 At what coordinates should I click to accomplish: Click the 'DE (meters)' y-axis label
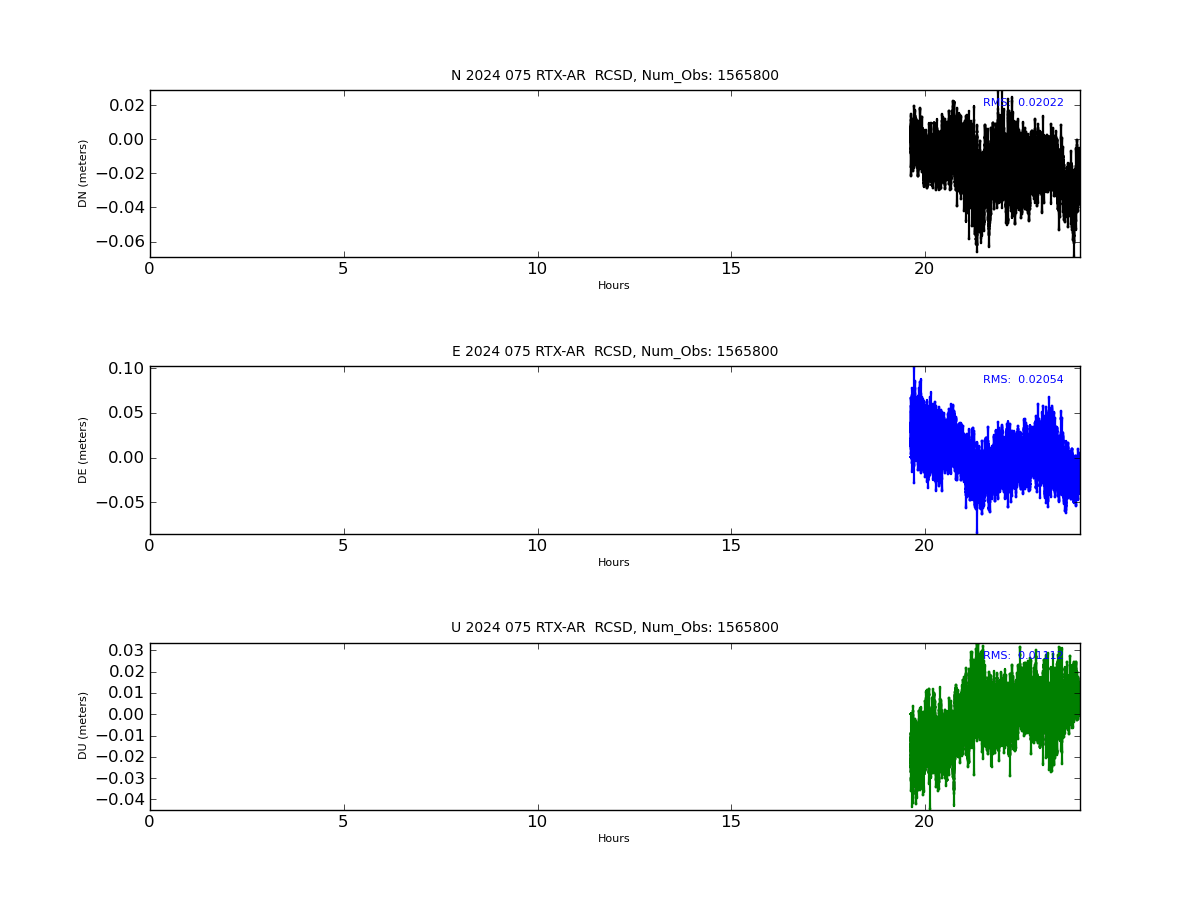pyautogui.click(x=84, y=450)
